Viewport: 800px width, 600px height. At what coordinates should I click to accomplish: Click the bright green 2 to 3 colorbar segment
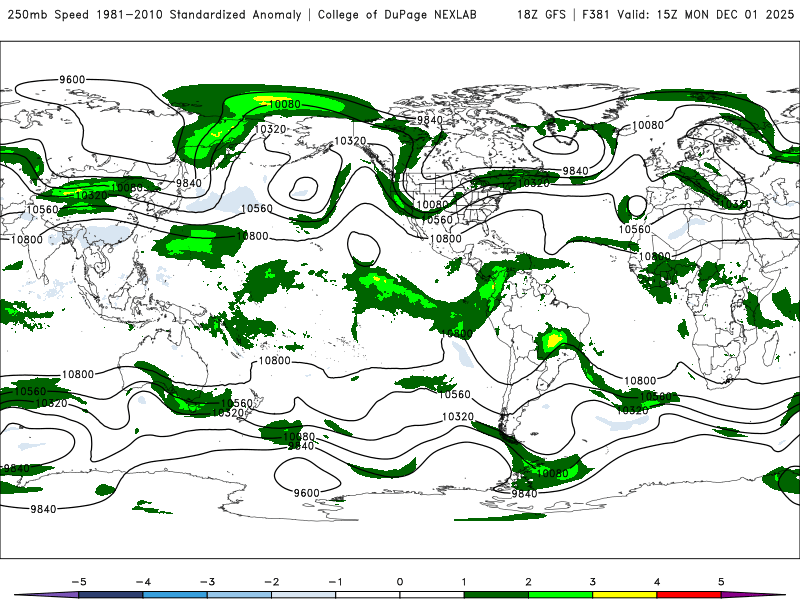tap(560, 595)
